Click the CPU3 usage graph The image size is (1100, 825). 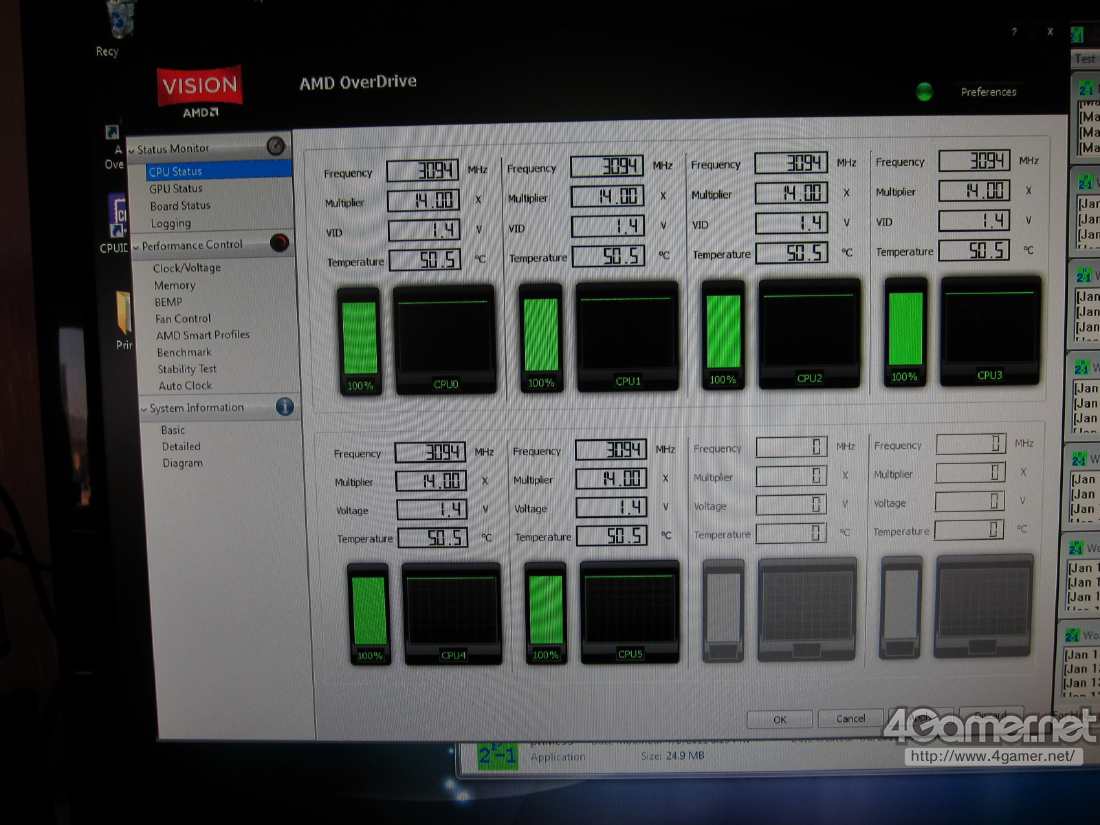990,331
